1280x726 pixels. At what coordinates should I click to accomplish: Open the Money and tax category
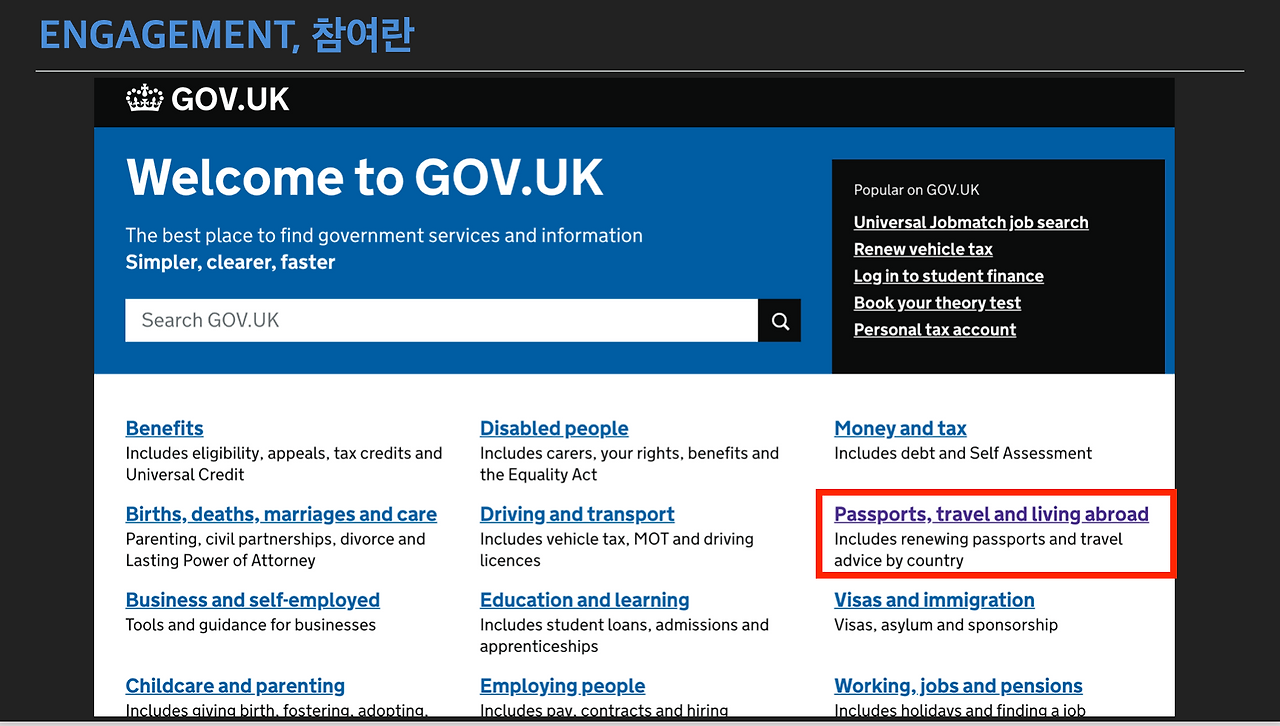[901, 428]
